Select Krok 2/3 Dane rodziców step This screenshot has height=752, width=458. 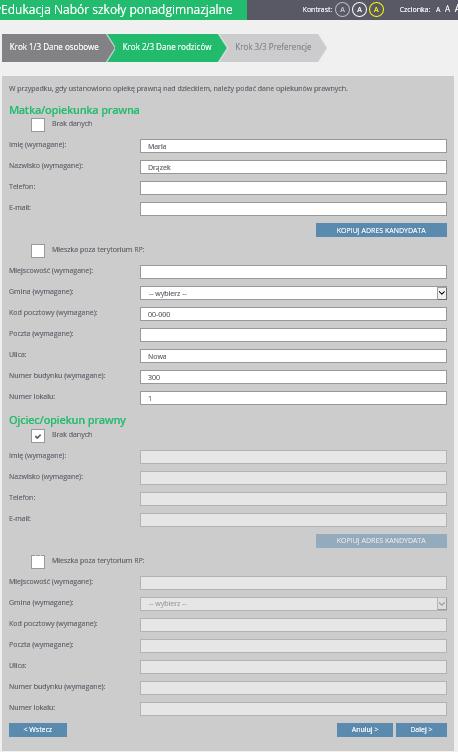click(x=167, y=47)
